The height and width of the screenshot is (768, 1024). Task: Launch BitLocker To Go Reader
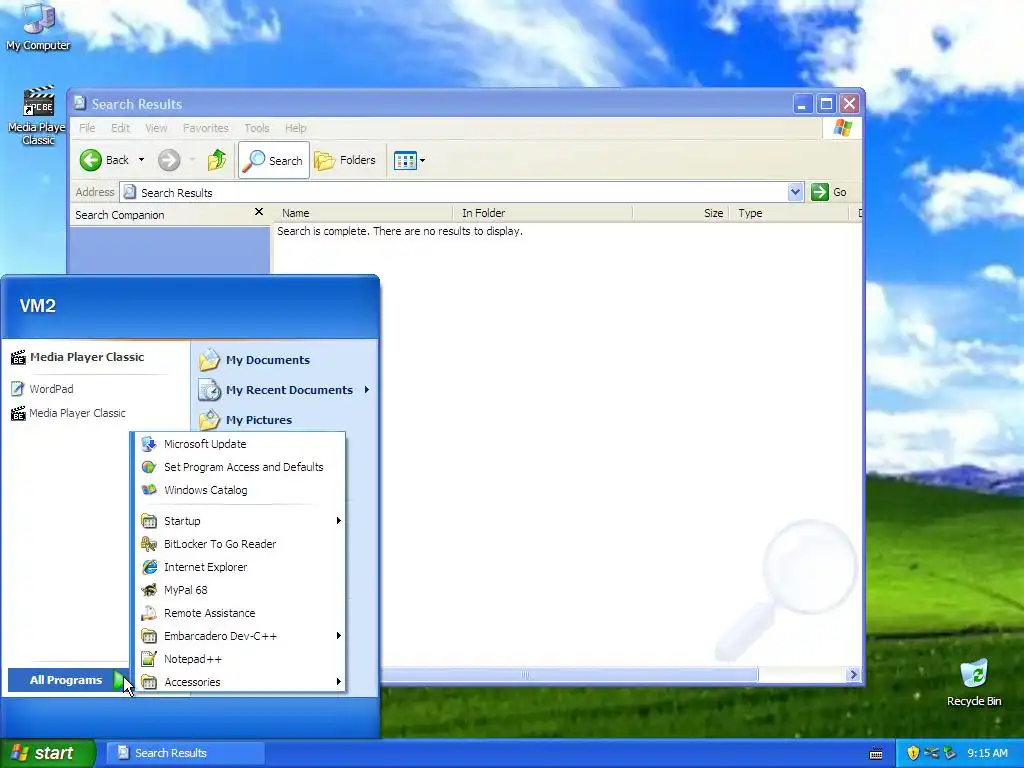240,544
